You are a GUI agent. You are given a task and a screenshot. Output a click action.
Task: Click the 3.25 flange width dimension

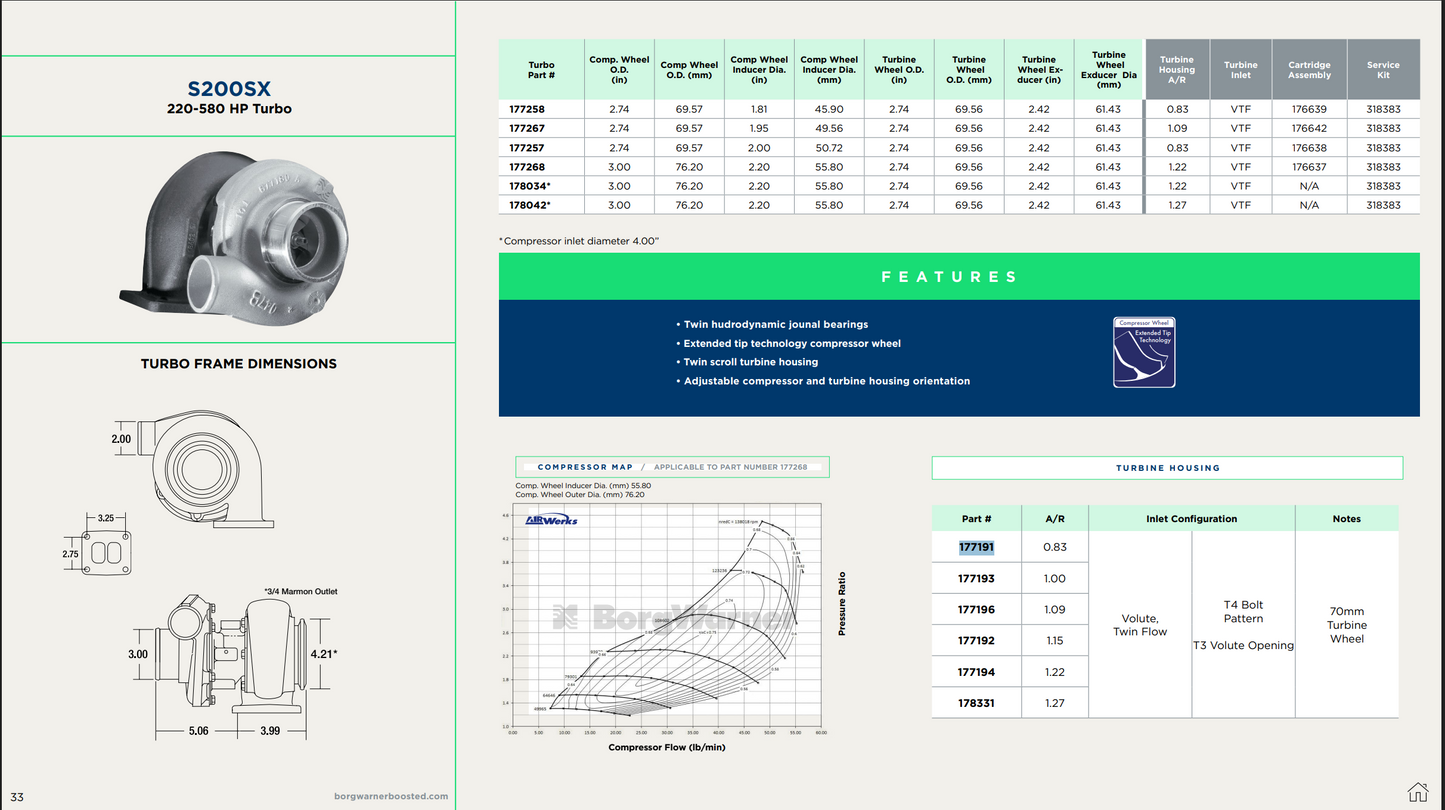[105, 518]
